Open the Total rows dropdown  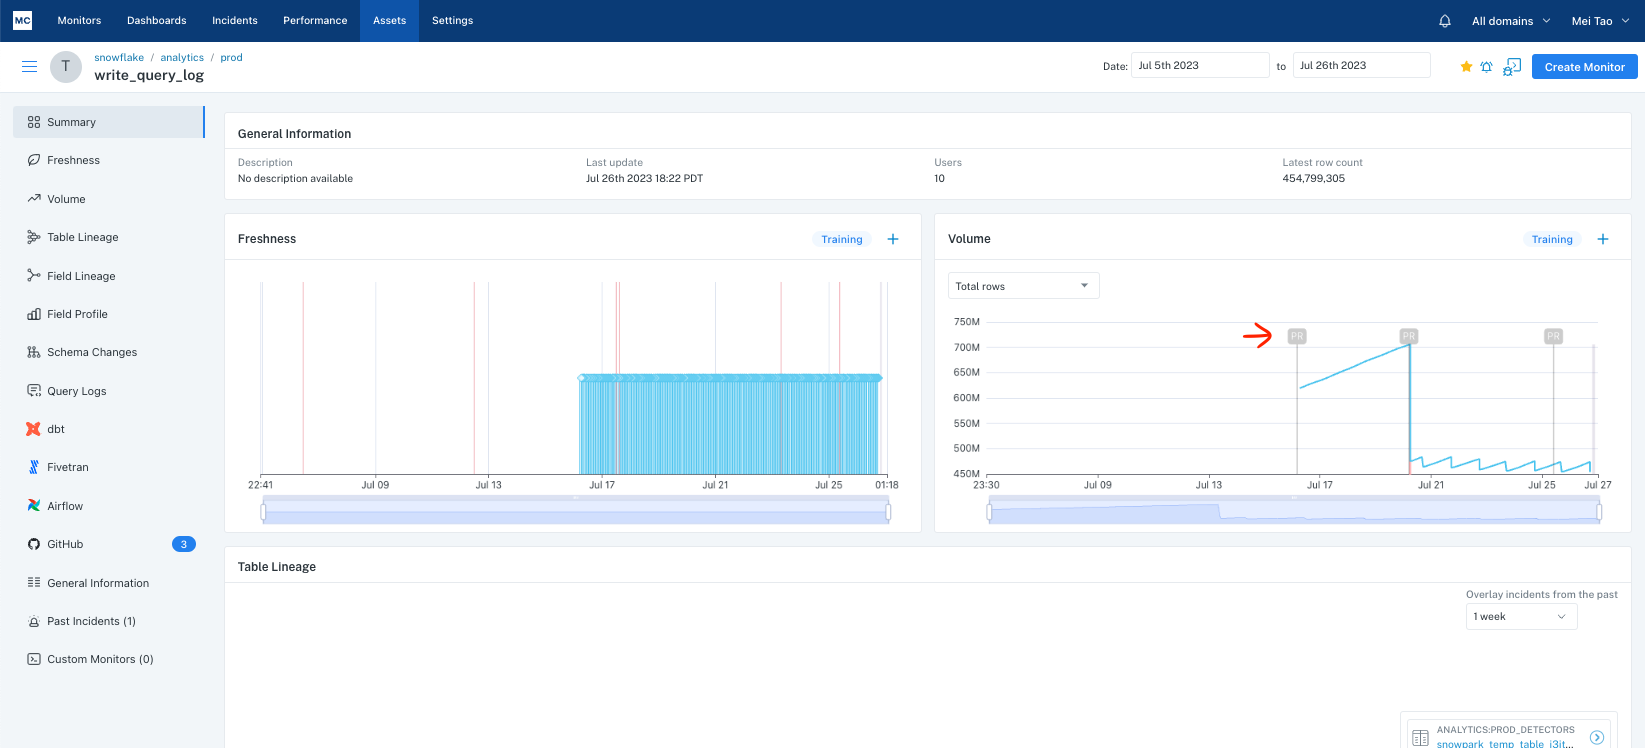(1023, 286)
